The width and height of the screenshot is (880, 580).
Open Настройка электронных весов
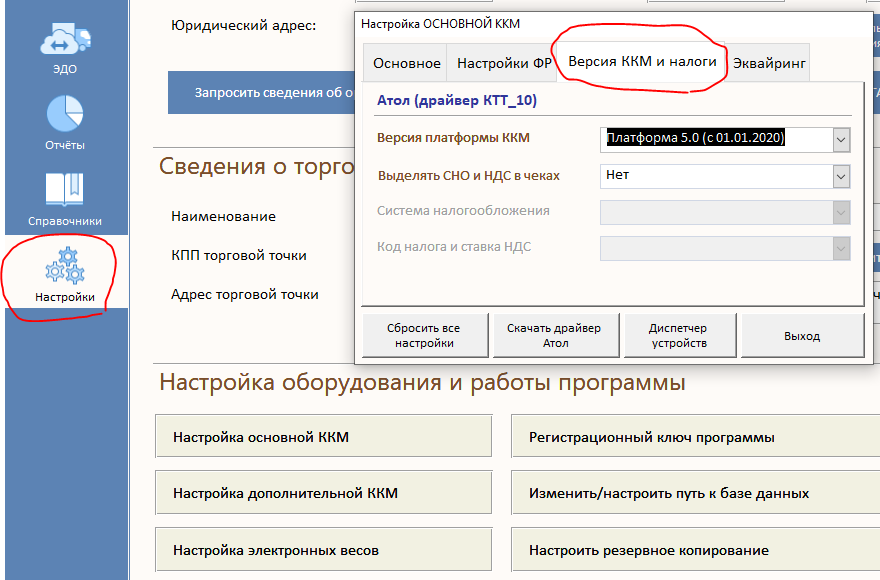pyautogui.click(x=323, y=550)
